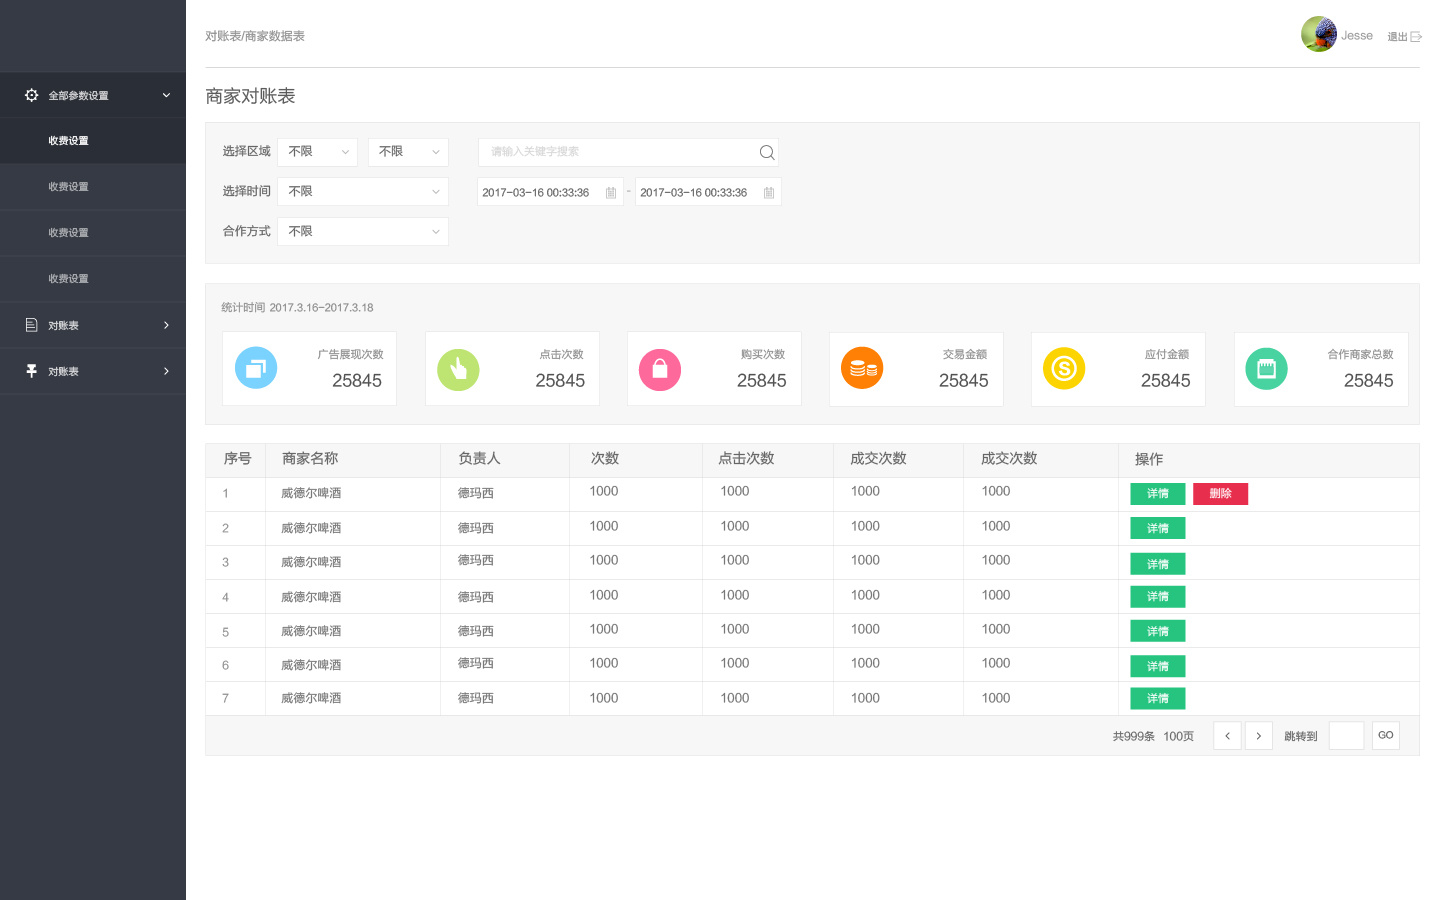Click 威德尔啤酒 in row 3
The image size is (1440, 900).
click(311, 563)
